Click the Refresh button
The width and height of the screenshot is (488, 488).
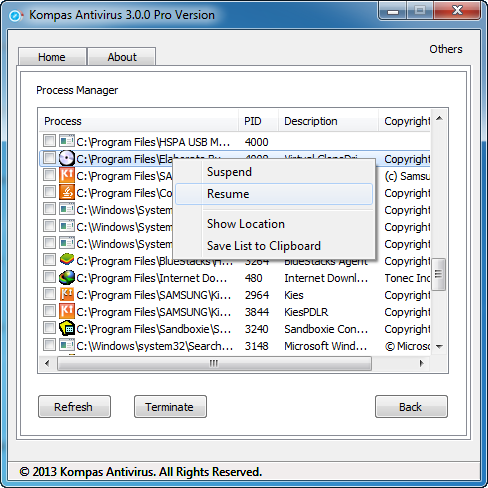74,407
